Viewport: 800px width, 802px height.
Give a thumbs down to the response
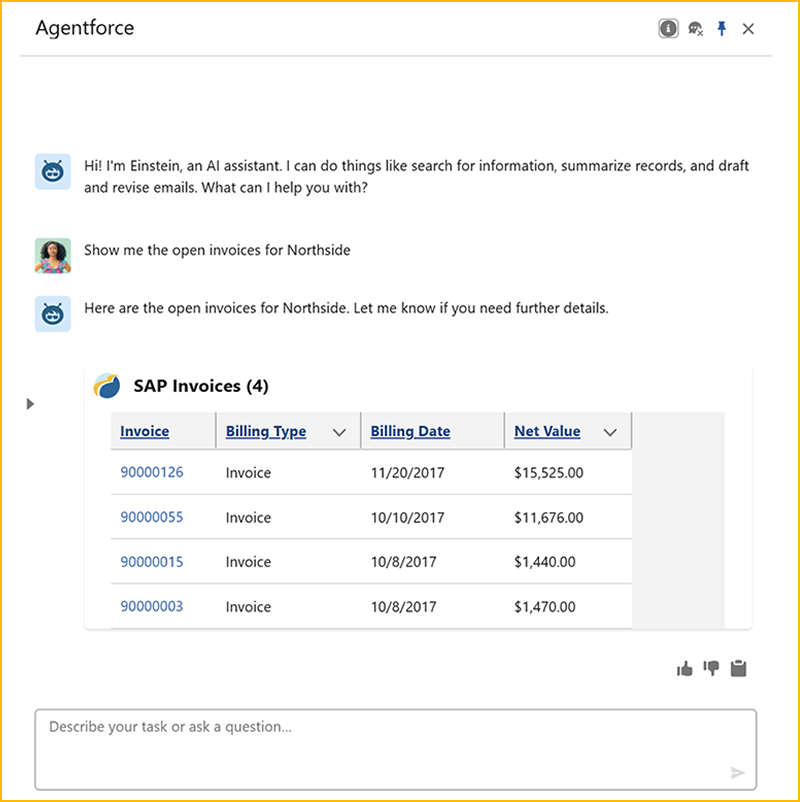(711, 669)
